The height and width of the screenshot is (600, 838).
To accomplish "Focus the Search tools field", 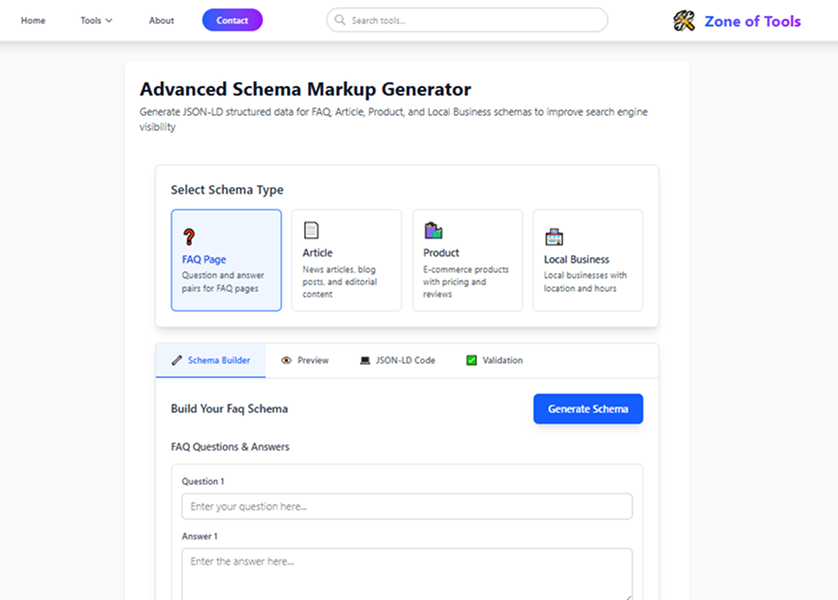I will click(474, 20).
